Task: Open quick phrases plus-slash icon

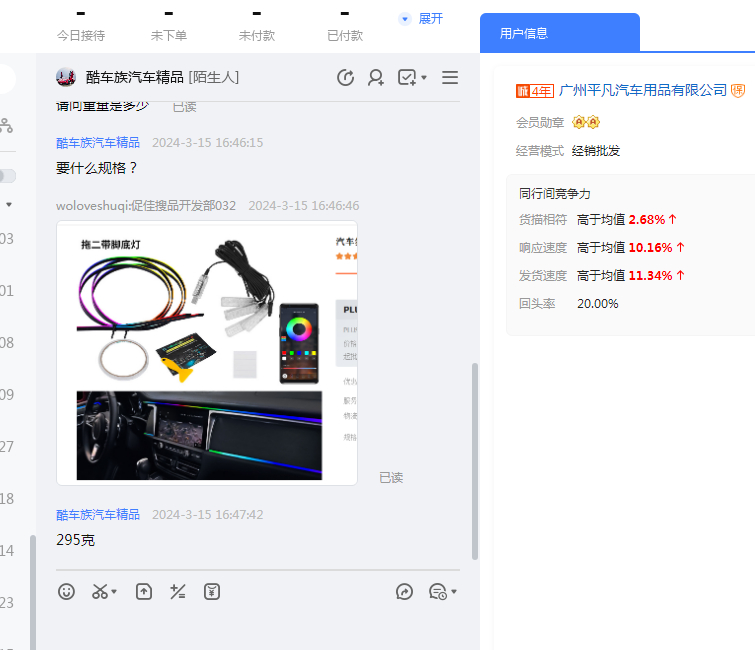Action: click(178, 591)
